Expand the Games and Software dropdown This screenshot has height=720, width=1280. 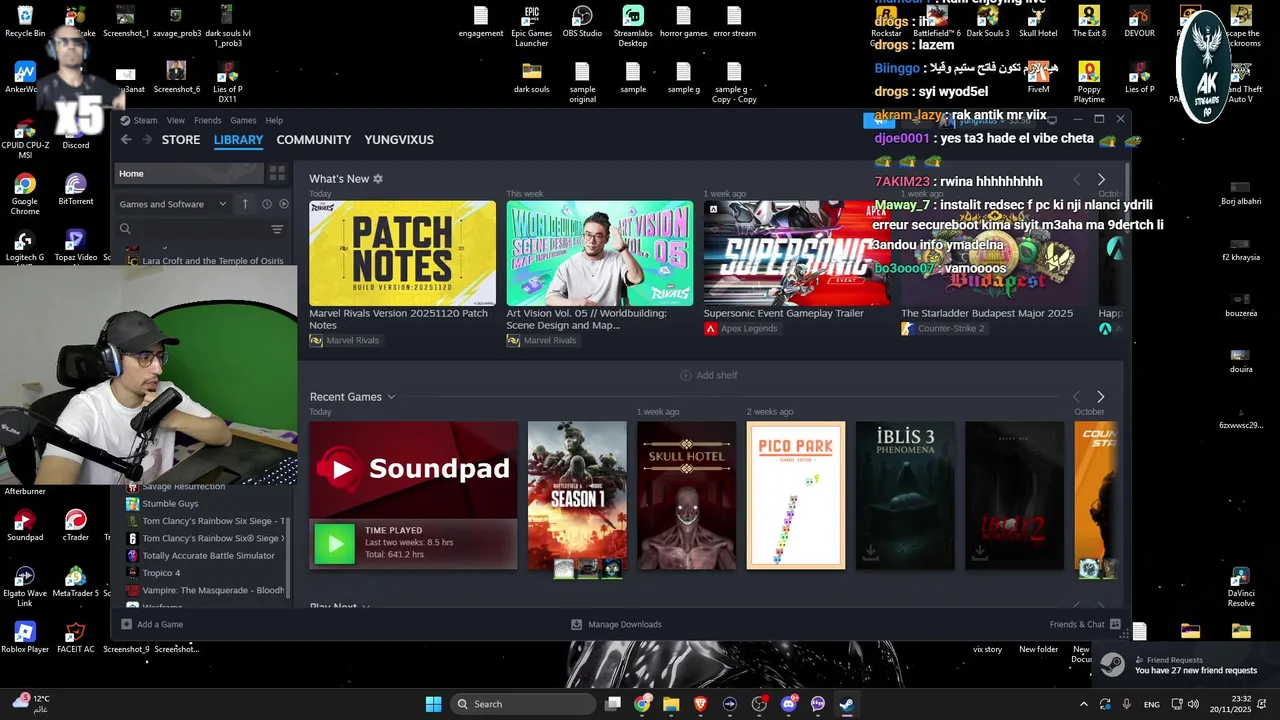tap(173, 204)
